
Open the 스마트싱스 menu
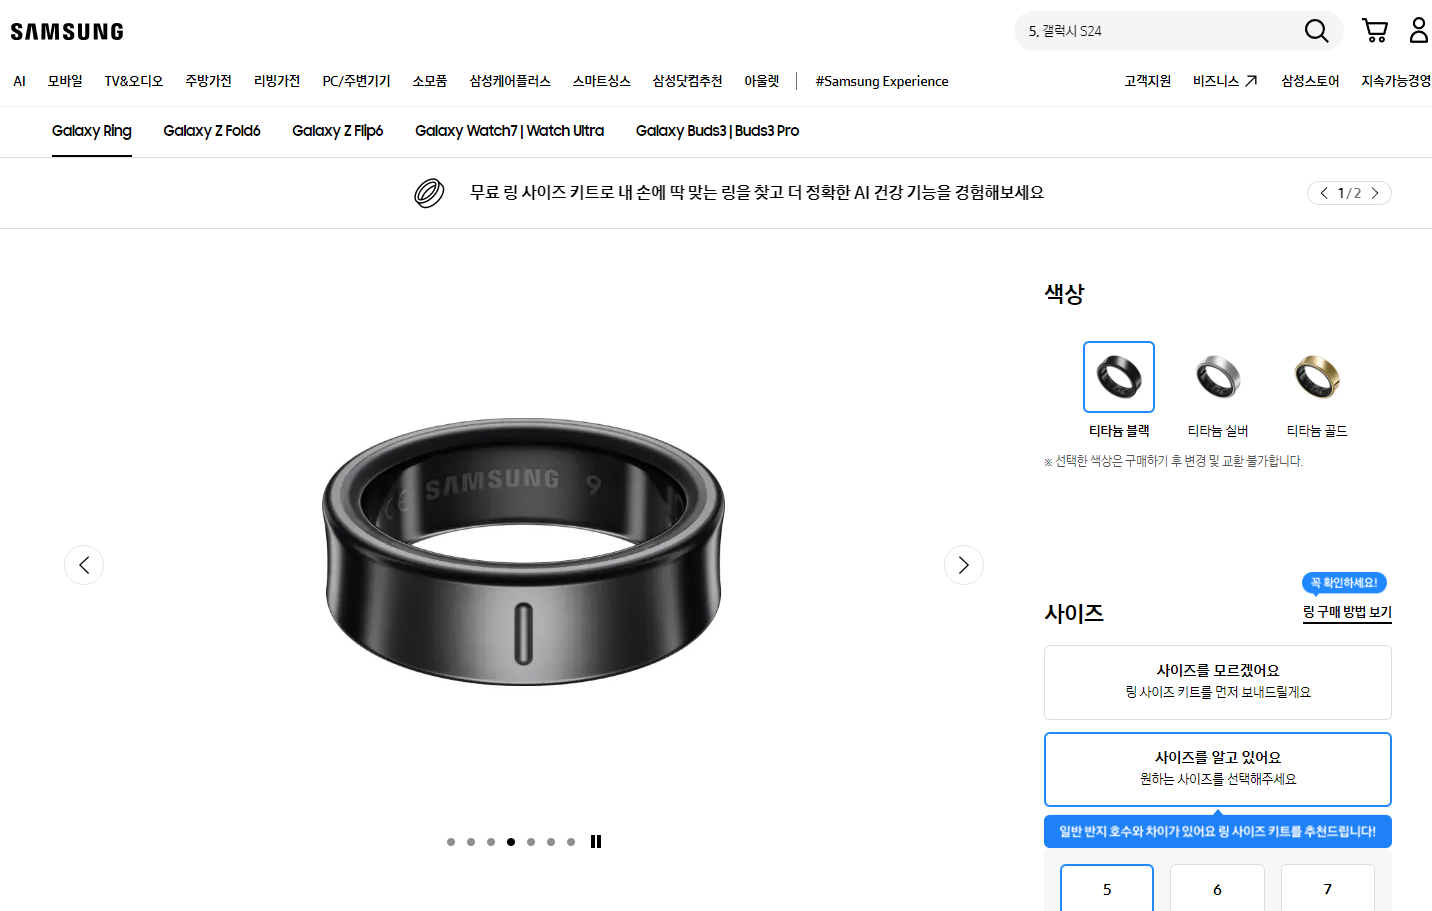click(602, 81)
